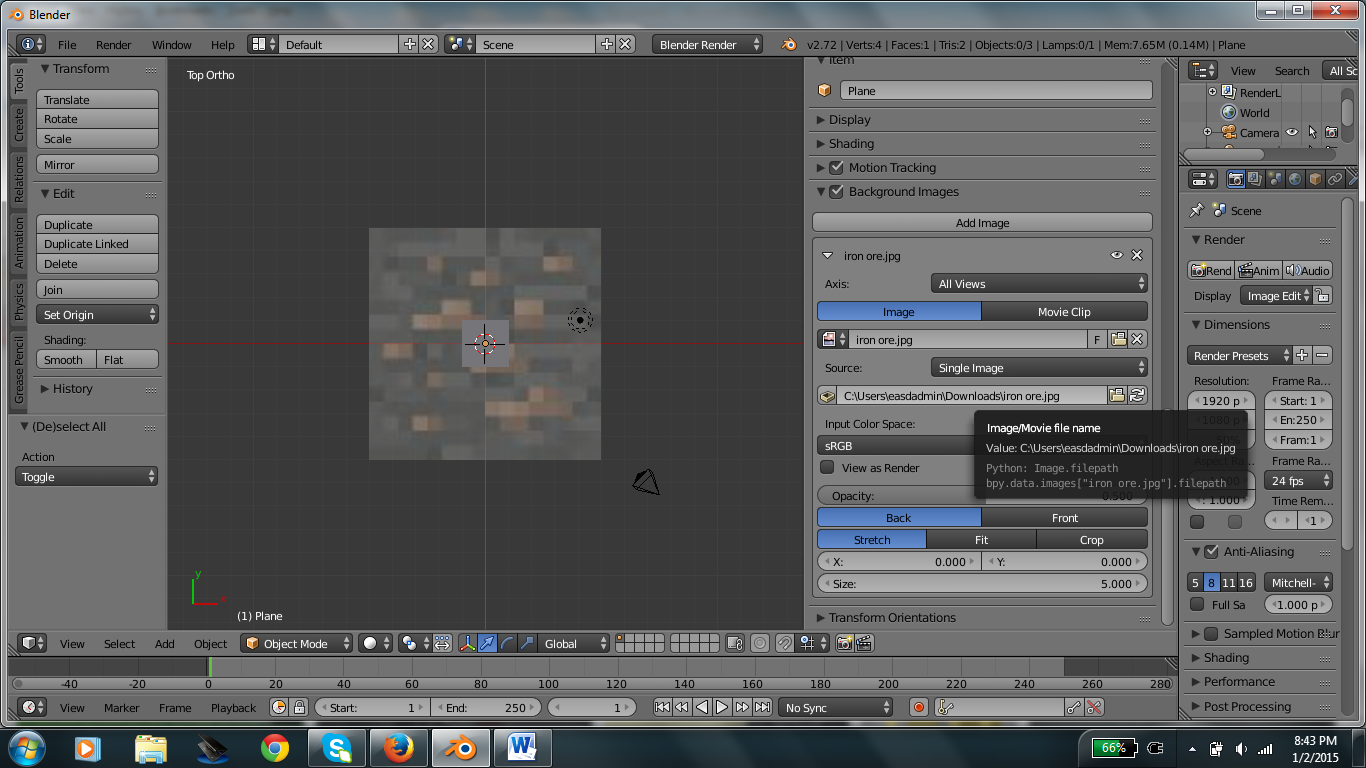The width and height of the screenshot is (1366, 768).
Task: Open the Window menu
Action: coord(172,44)
